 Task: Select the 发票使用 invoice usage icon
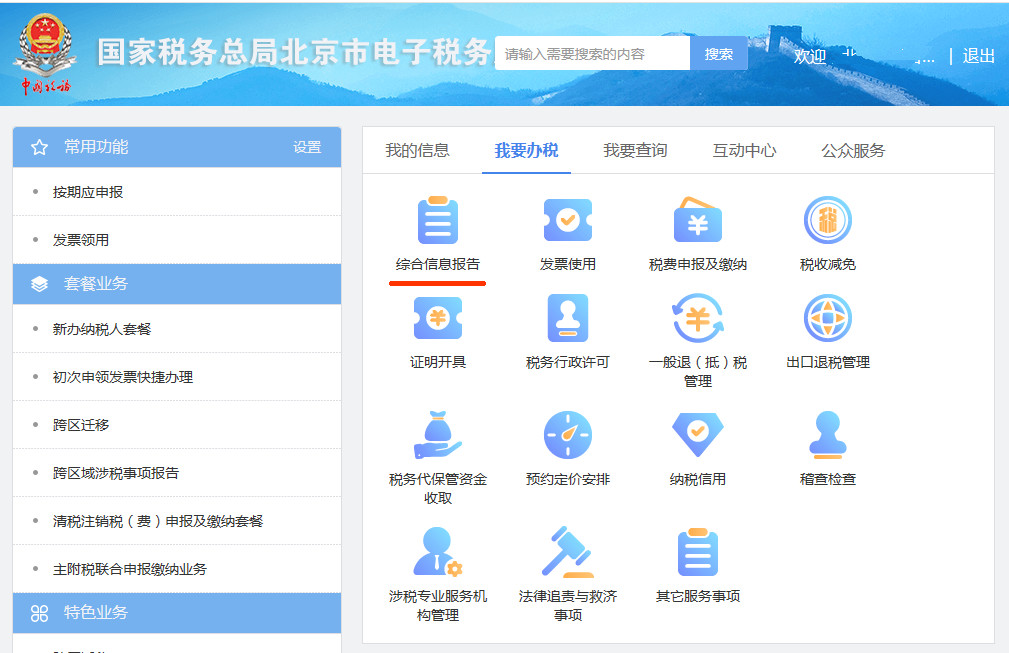(567, 232)
